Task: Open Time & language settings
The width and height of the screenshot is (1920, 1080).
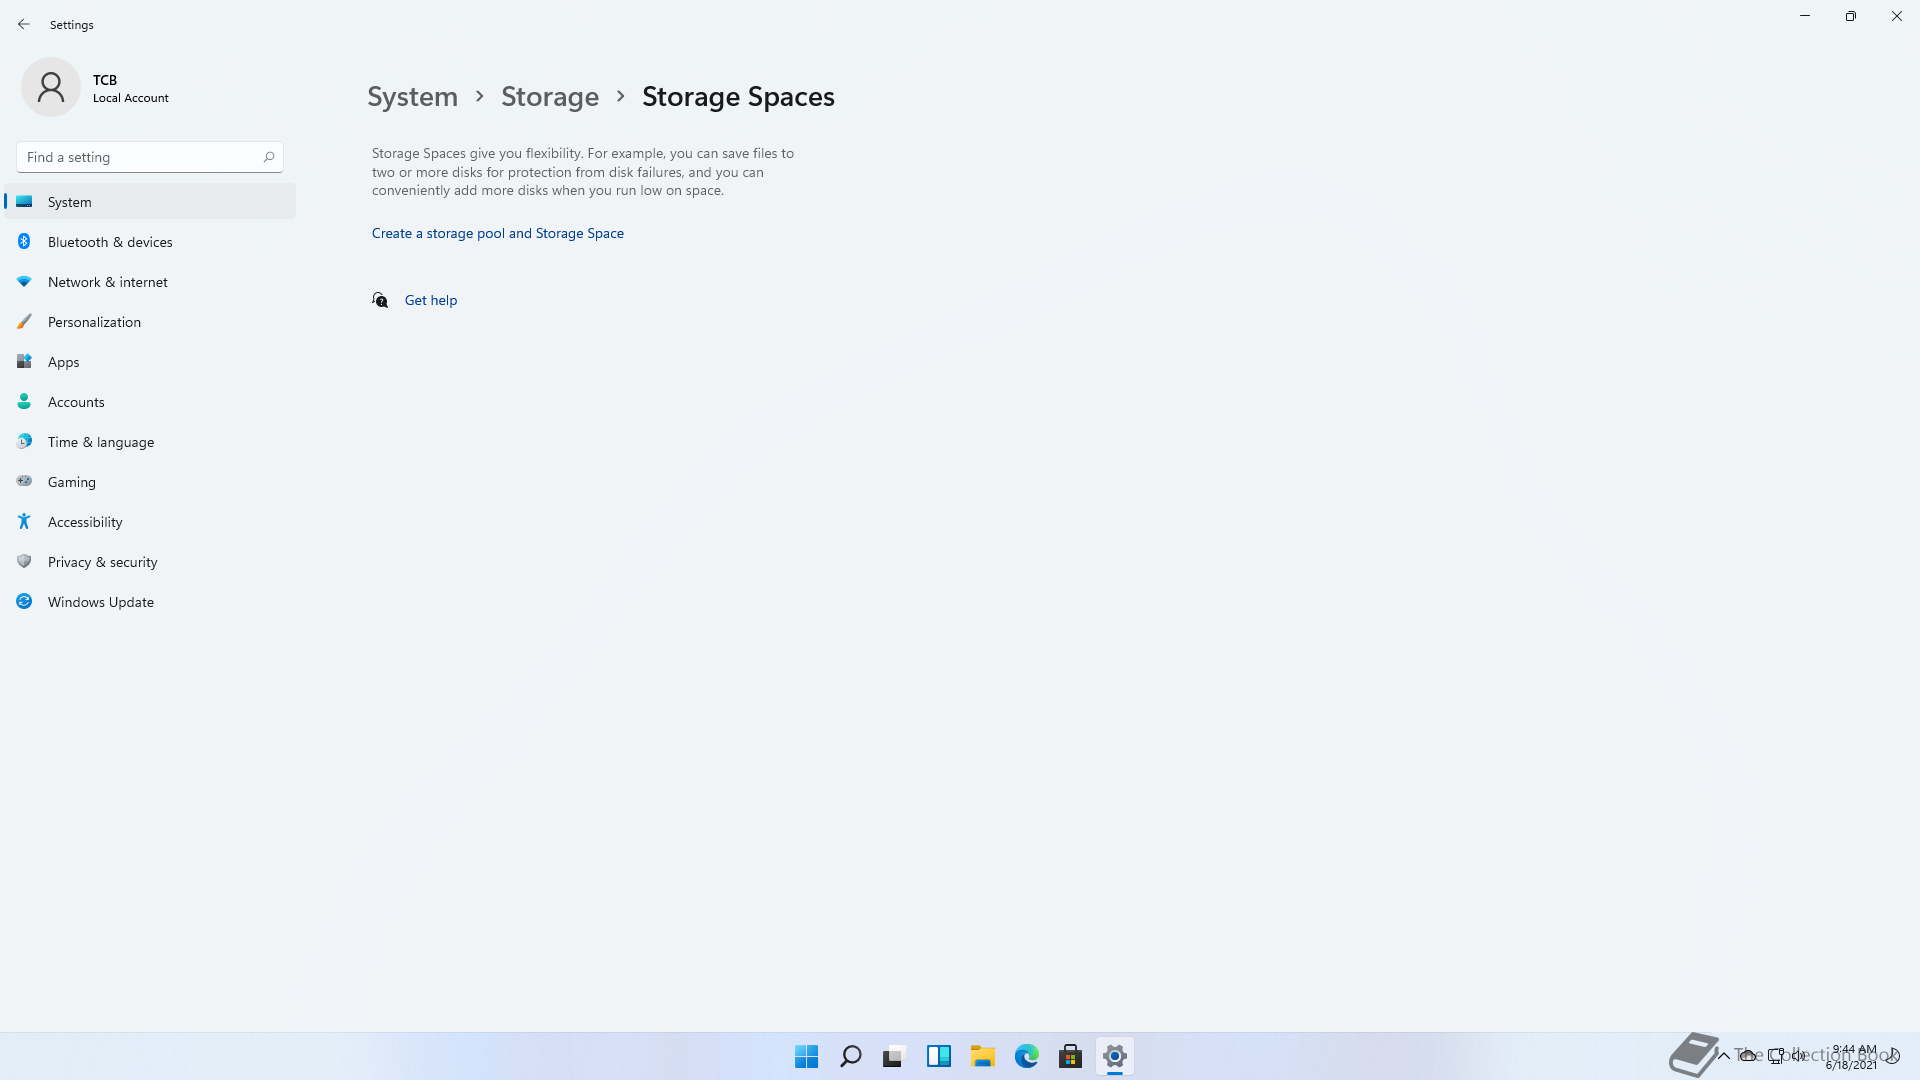Action: [x=150, y=442]
